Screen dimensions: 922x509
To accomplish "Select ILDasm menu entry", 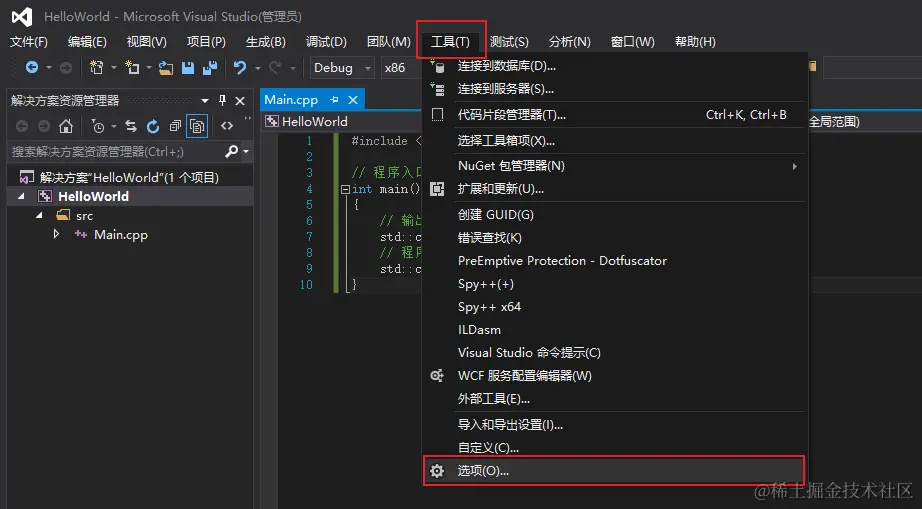I will tap(613, 330).
